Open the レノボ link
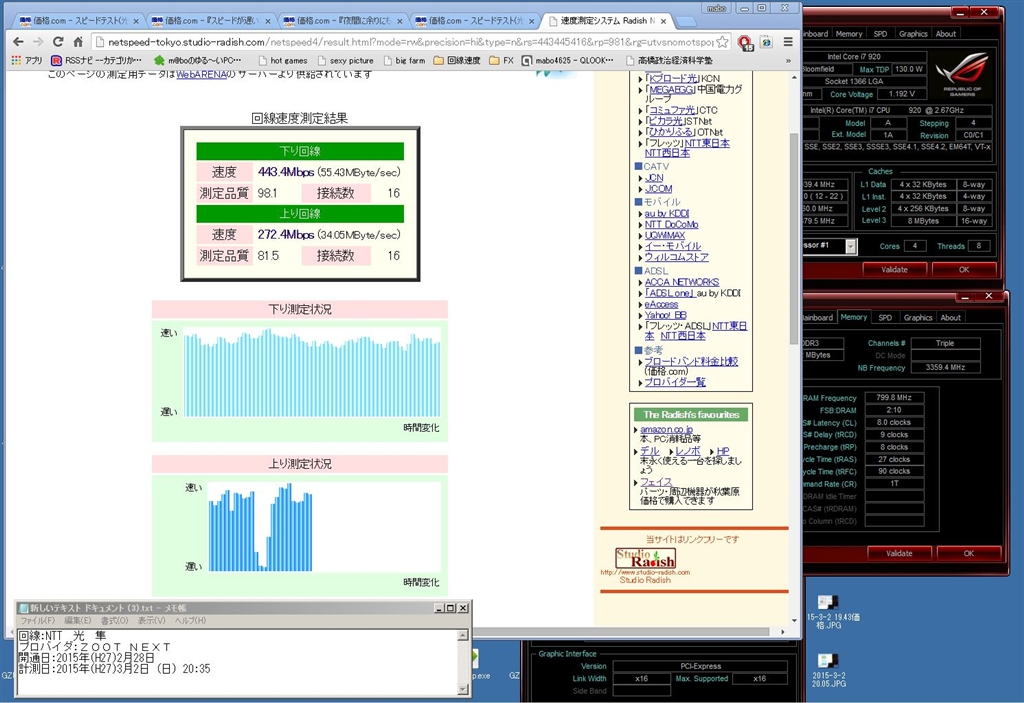Image resolution: width=1024 pixels, height=703 pixels. point(688,451)
